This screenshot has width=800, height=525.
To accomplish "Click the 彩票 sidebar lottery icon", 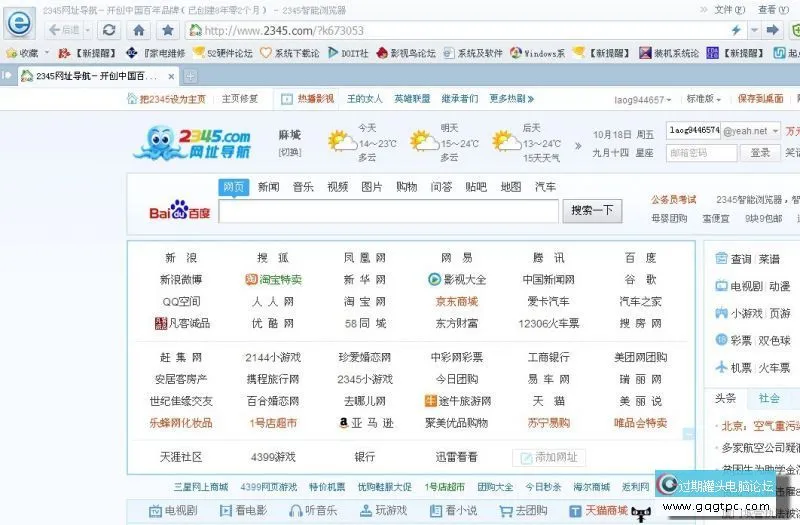I will (x=721, y=340).
